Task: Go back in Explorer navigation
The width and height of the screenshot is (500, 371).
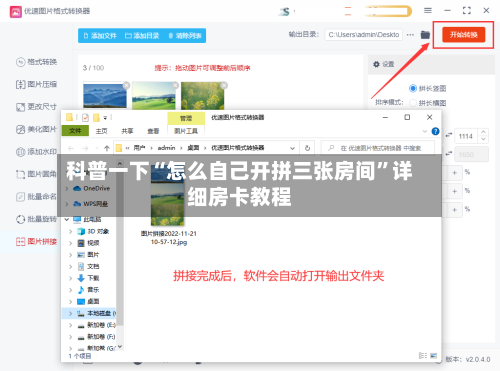Action: click(71, 148)
